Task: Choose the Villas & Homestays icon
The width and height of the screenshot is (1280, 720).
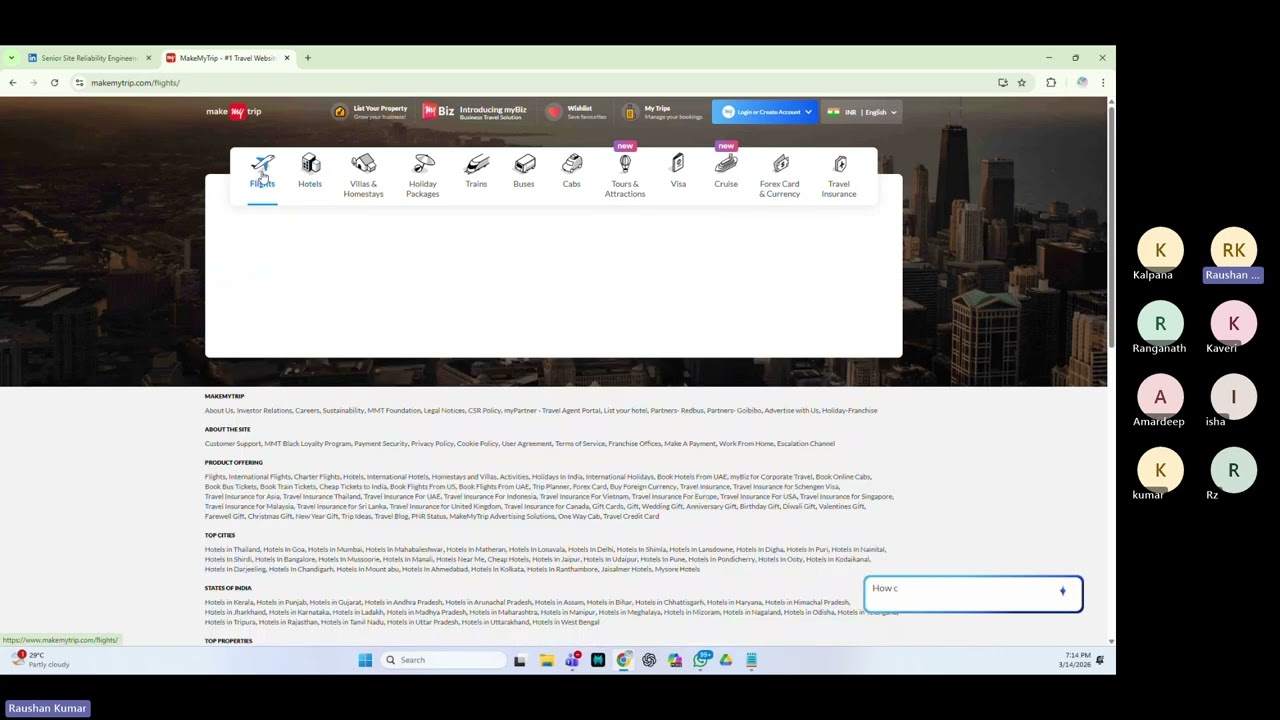Action: 363,164
